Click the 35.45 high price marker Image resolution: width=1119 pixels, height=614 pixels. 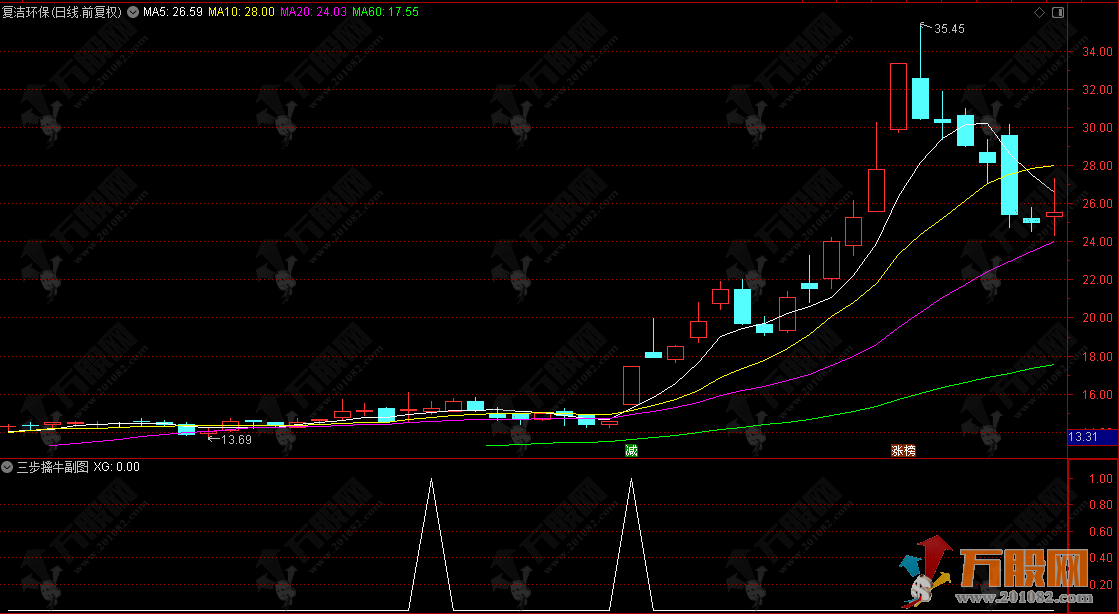click(x=948, y=29)
